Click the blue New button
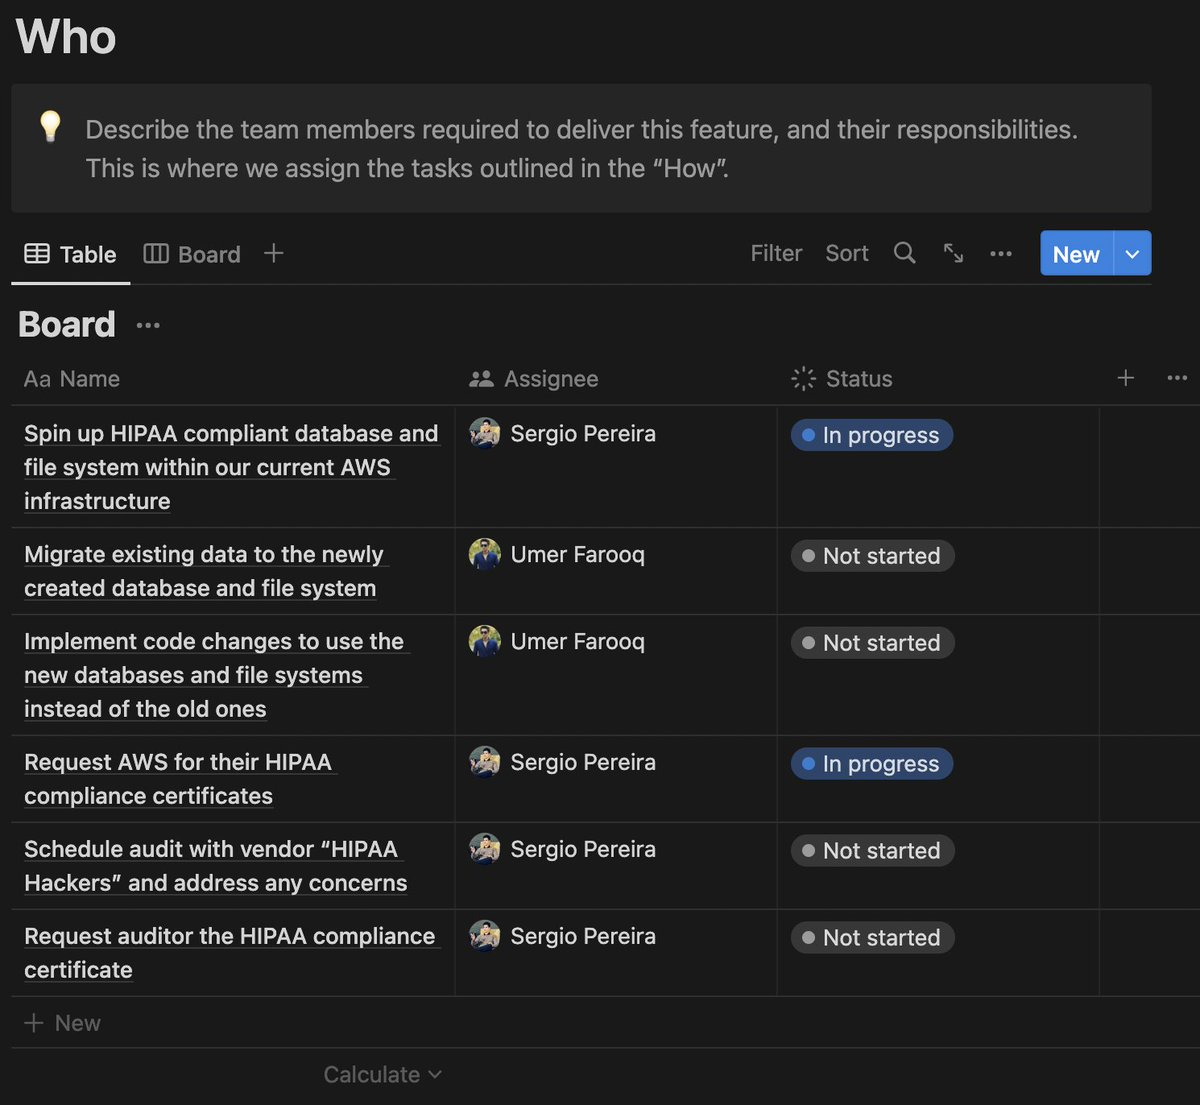This screenshot has height=1105, width=1200. coord(1076,254)
